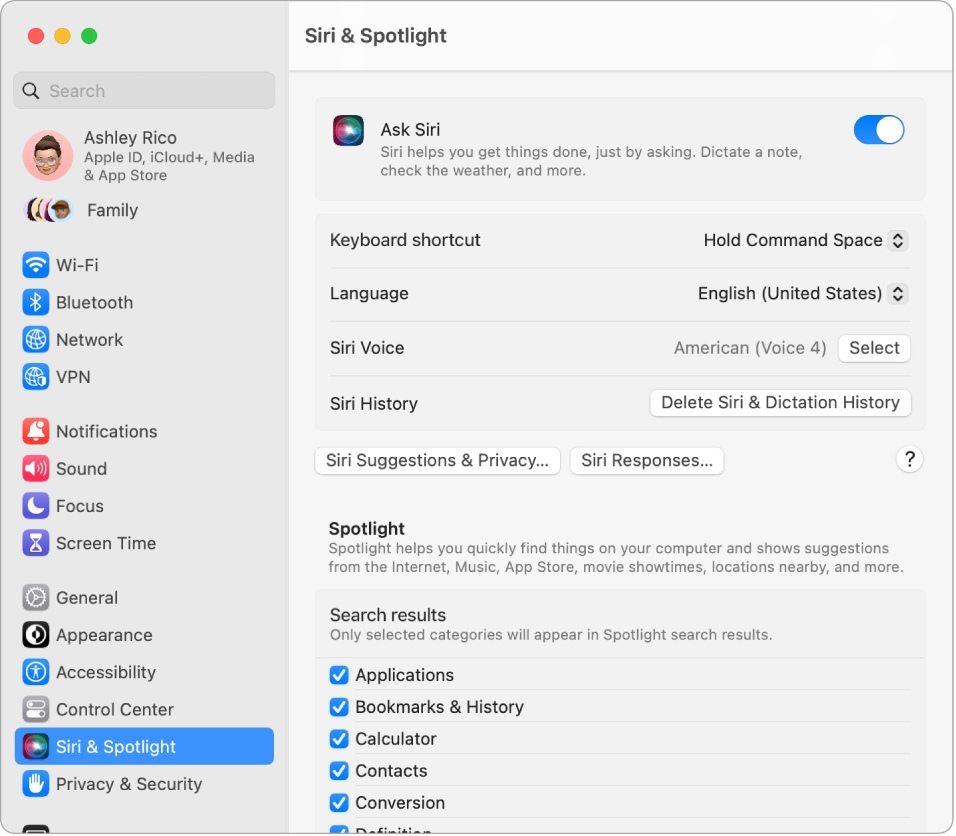Open Siri Suggestions & Privacy options
The height and width of the screenshot is (836, 956).
[437, 461]
